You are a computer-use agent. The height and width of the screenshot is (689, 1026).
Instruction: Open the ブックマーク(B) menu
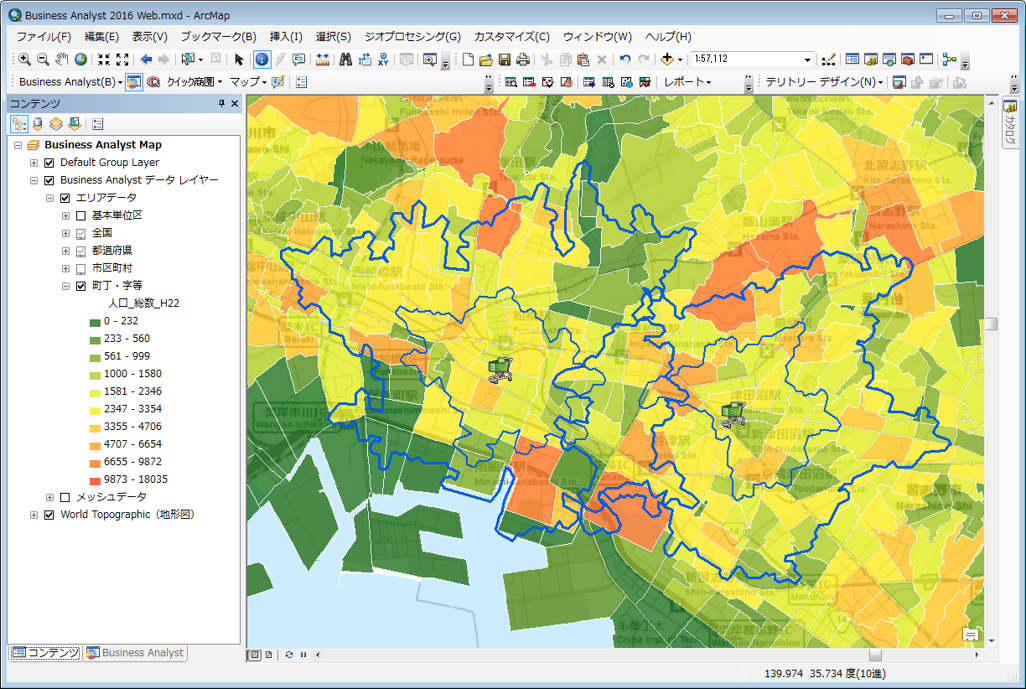(219, 37)
